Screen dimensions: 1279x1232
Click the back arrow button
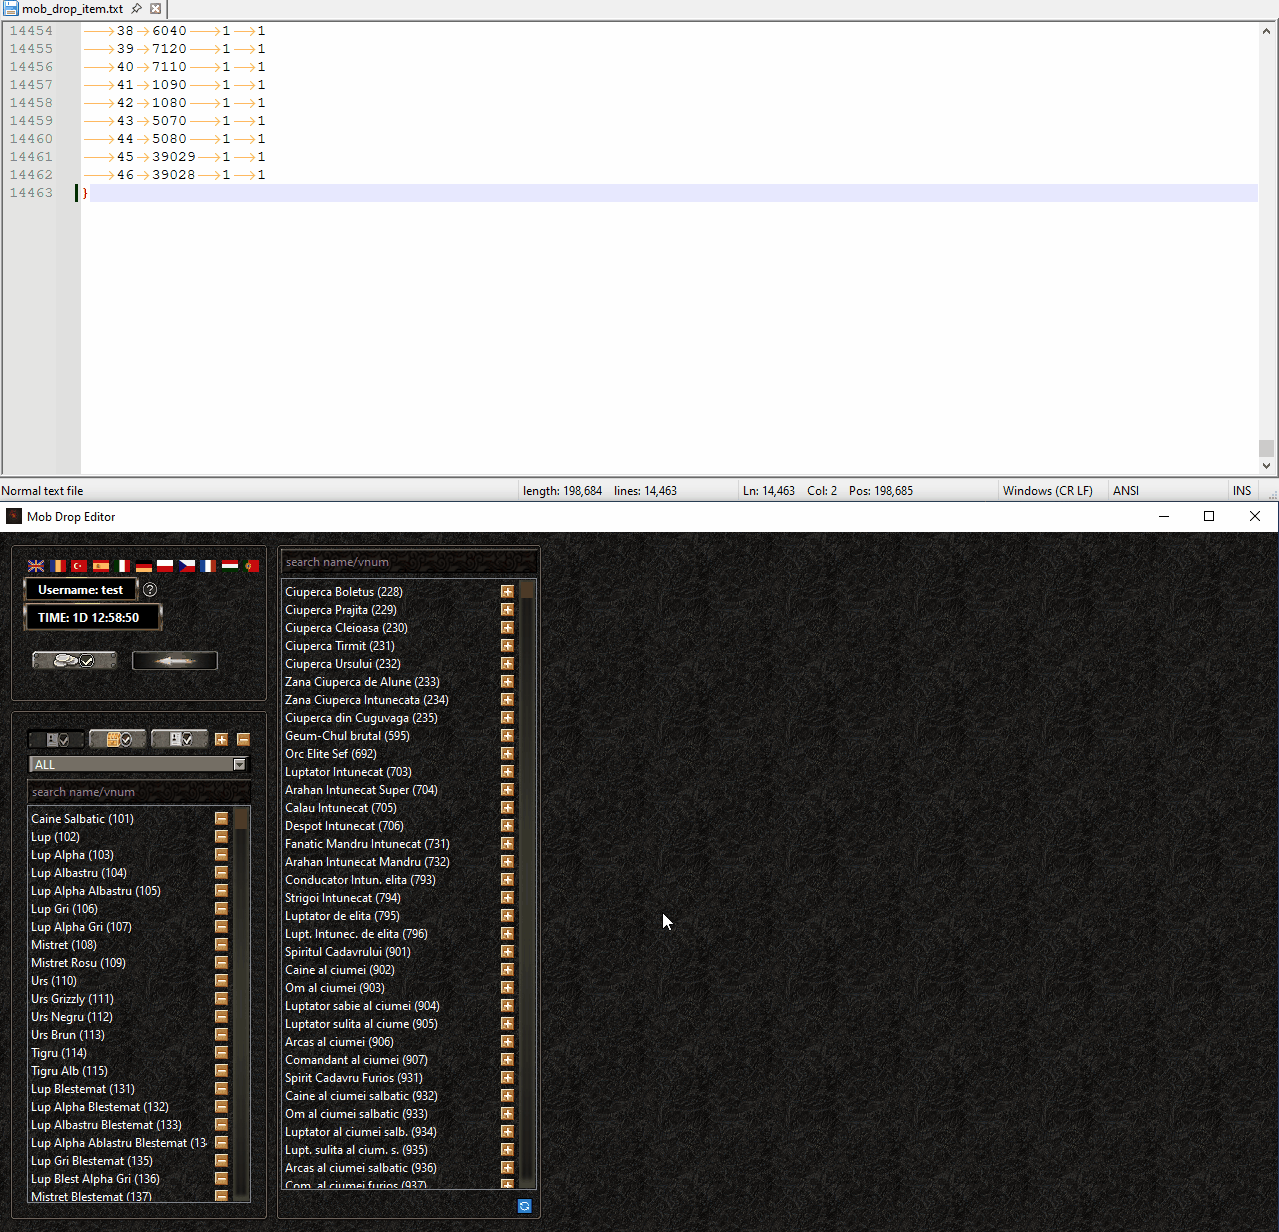175,660
